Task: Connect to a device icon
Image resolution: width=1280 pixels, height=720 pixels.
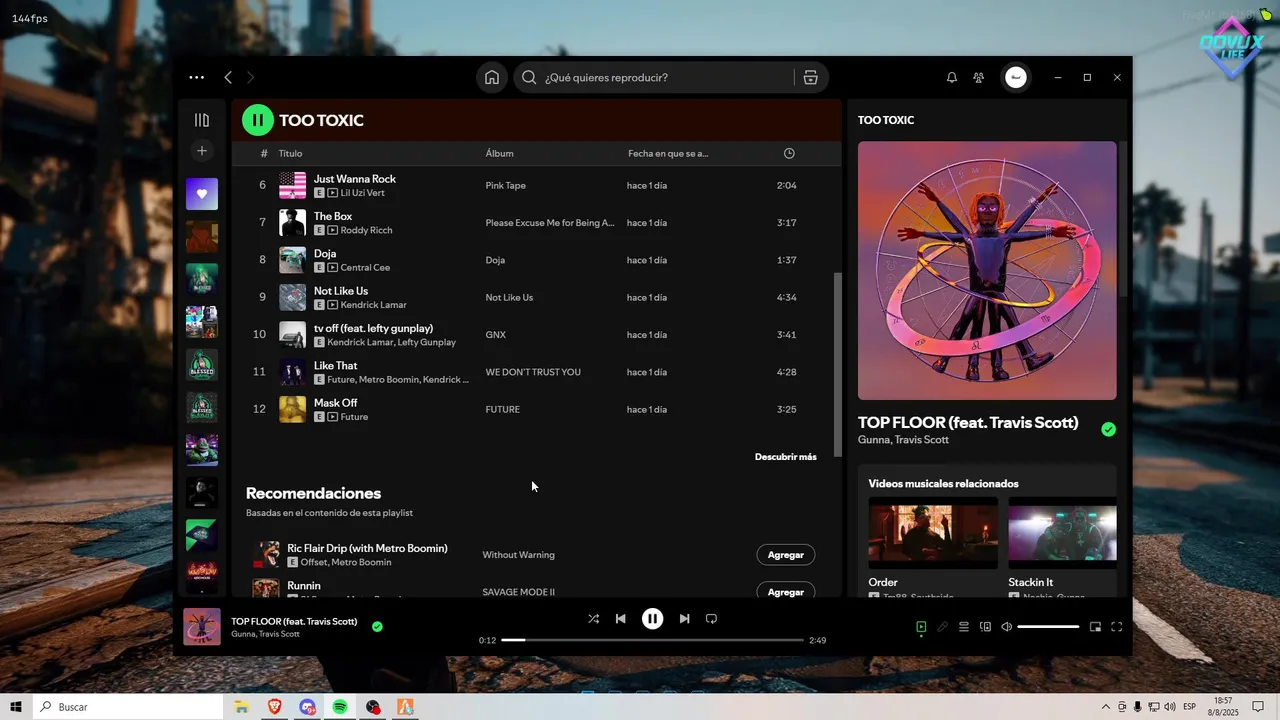Action: point(985,627)
